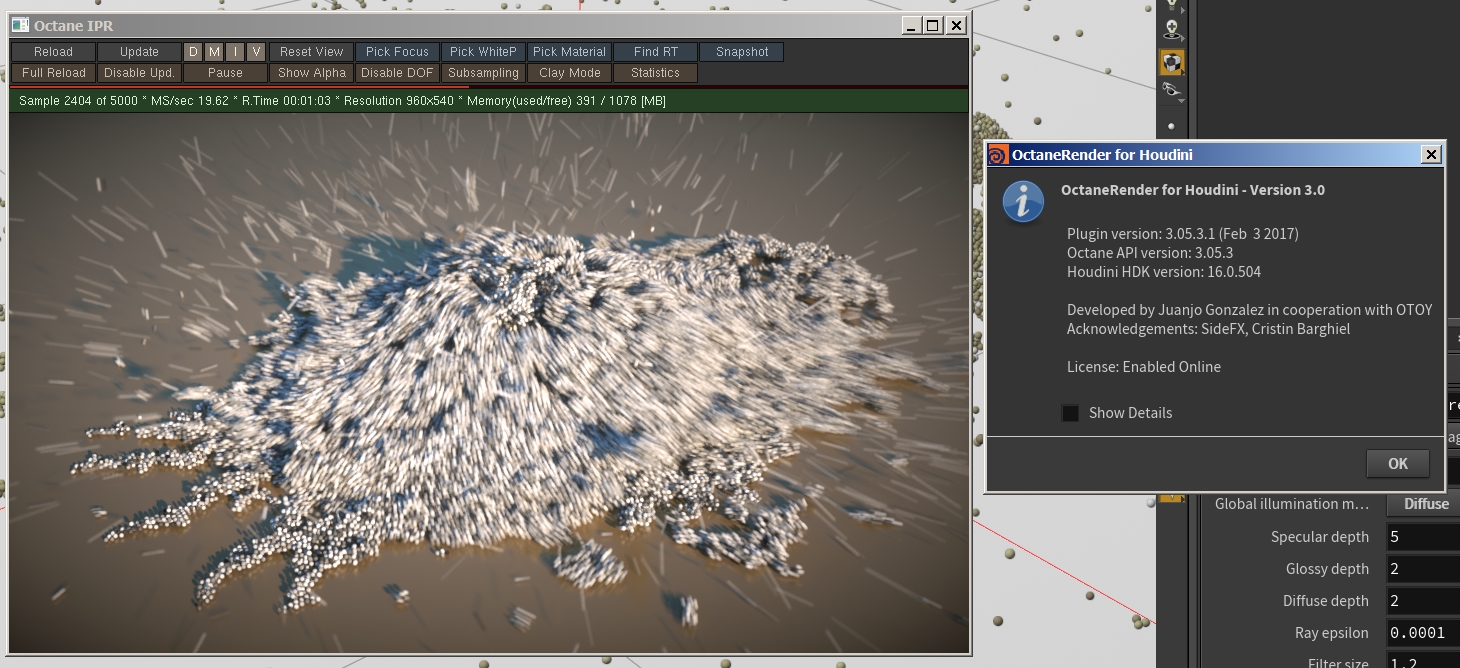Click the Glossy depth input field
This screenshot has width=1460, height=668.
[1423, 569]
